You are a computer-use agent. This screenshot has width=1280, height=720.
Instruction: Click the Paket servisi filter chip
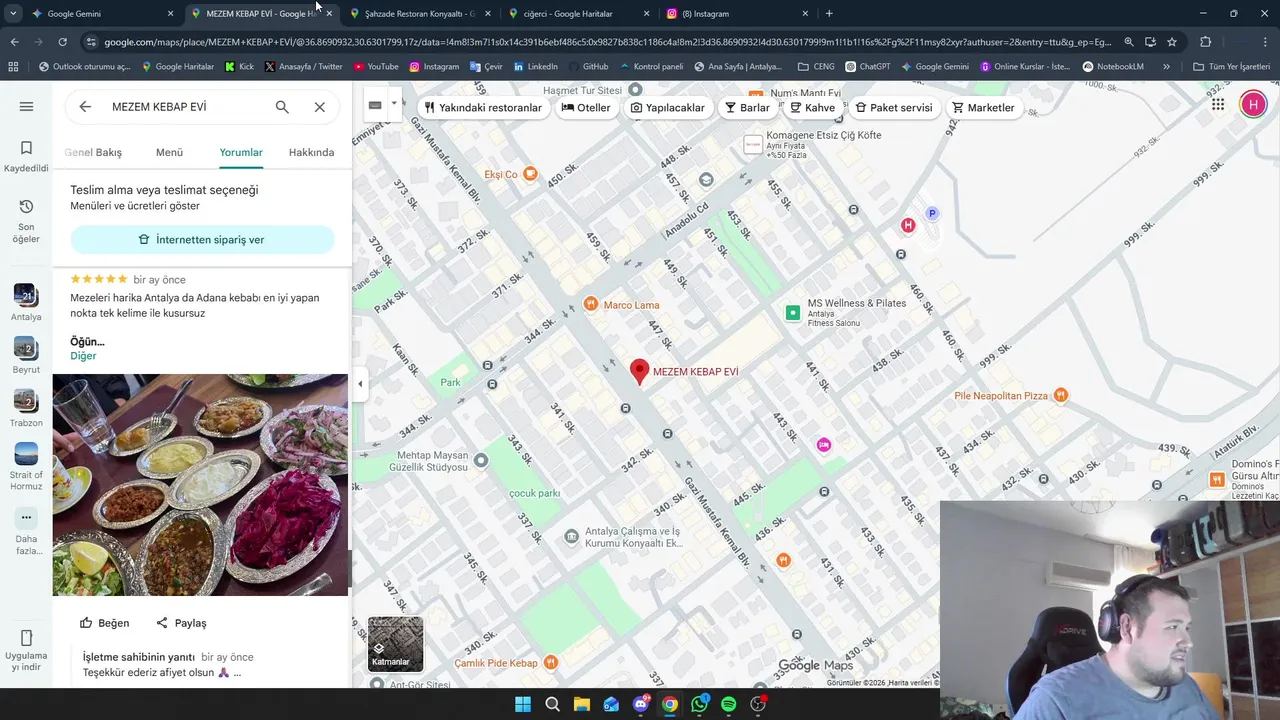(x=894, y=108)
